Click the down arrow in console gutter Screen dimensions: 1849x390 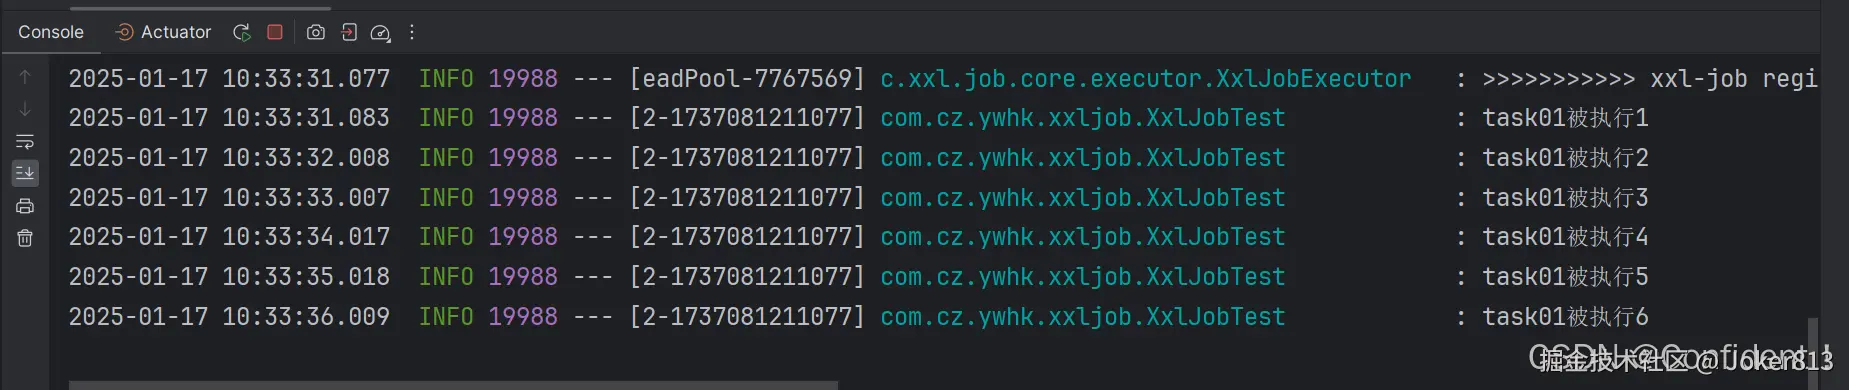pyautogui.click(x=25, y=109)
